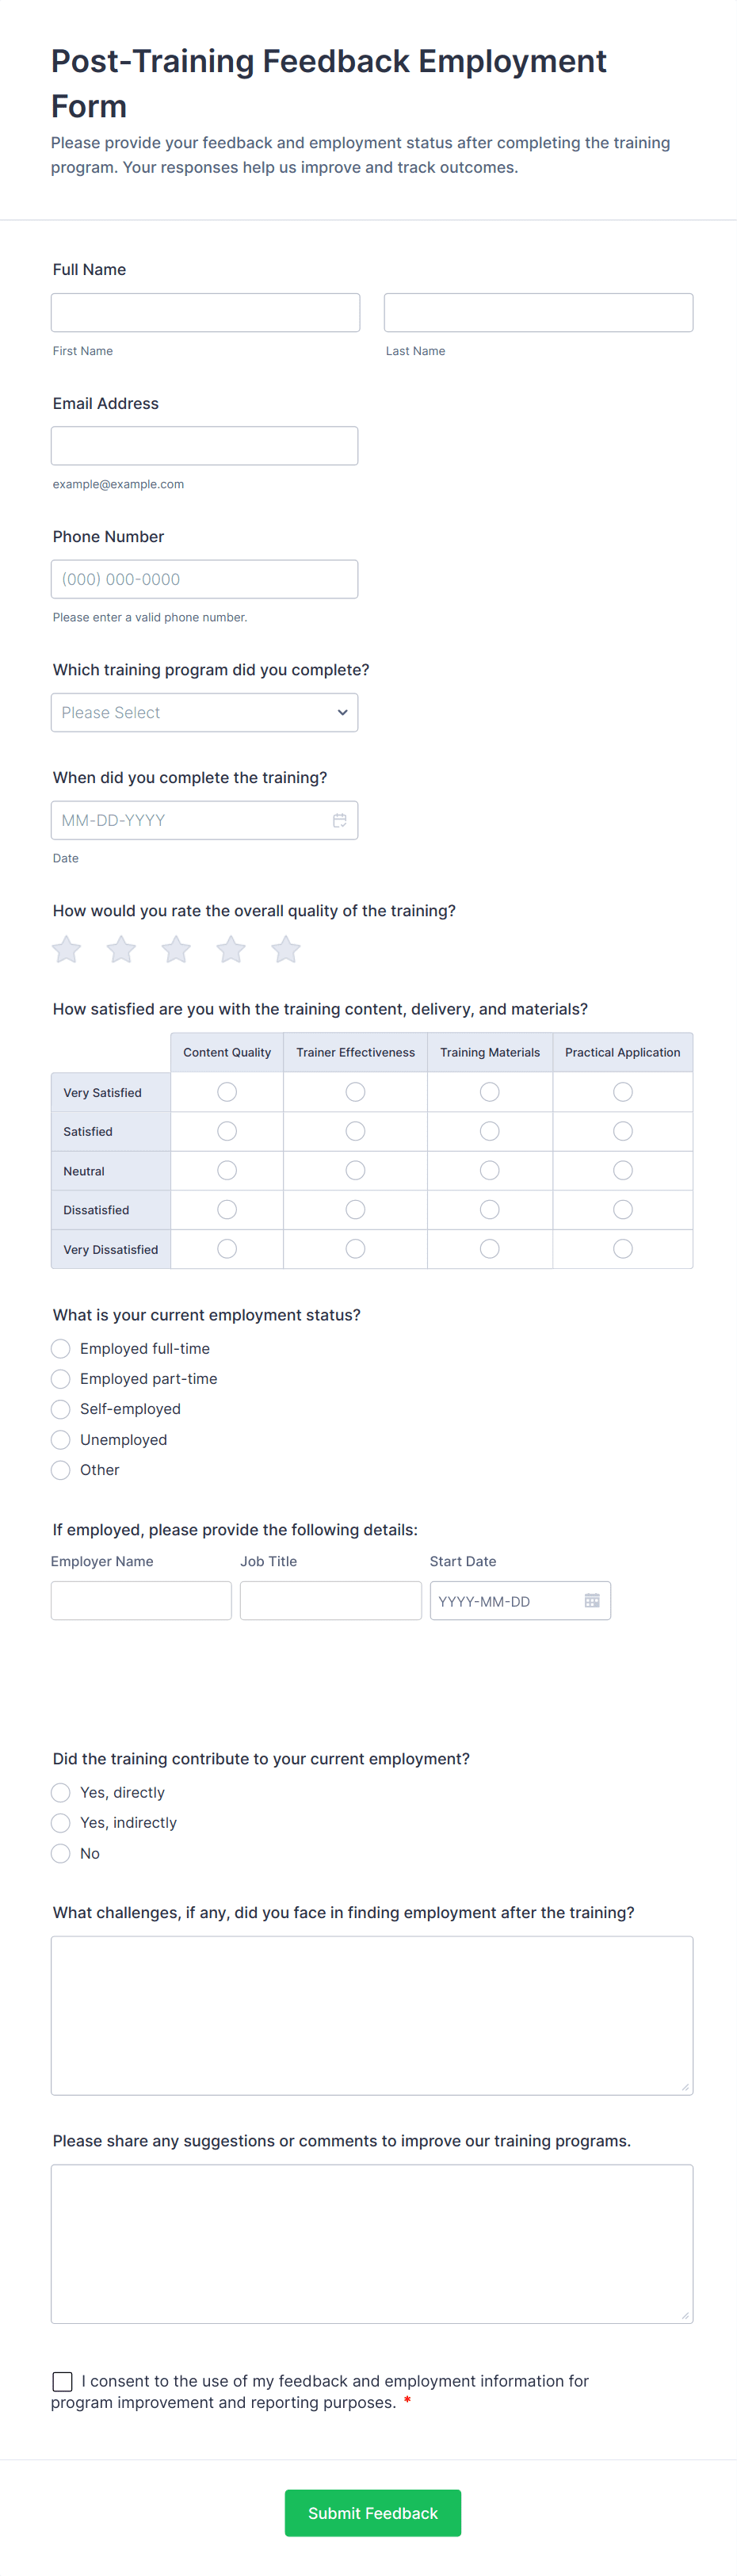
Task: Choose the Unemployed employment status
Action: pos(60,1439)
